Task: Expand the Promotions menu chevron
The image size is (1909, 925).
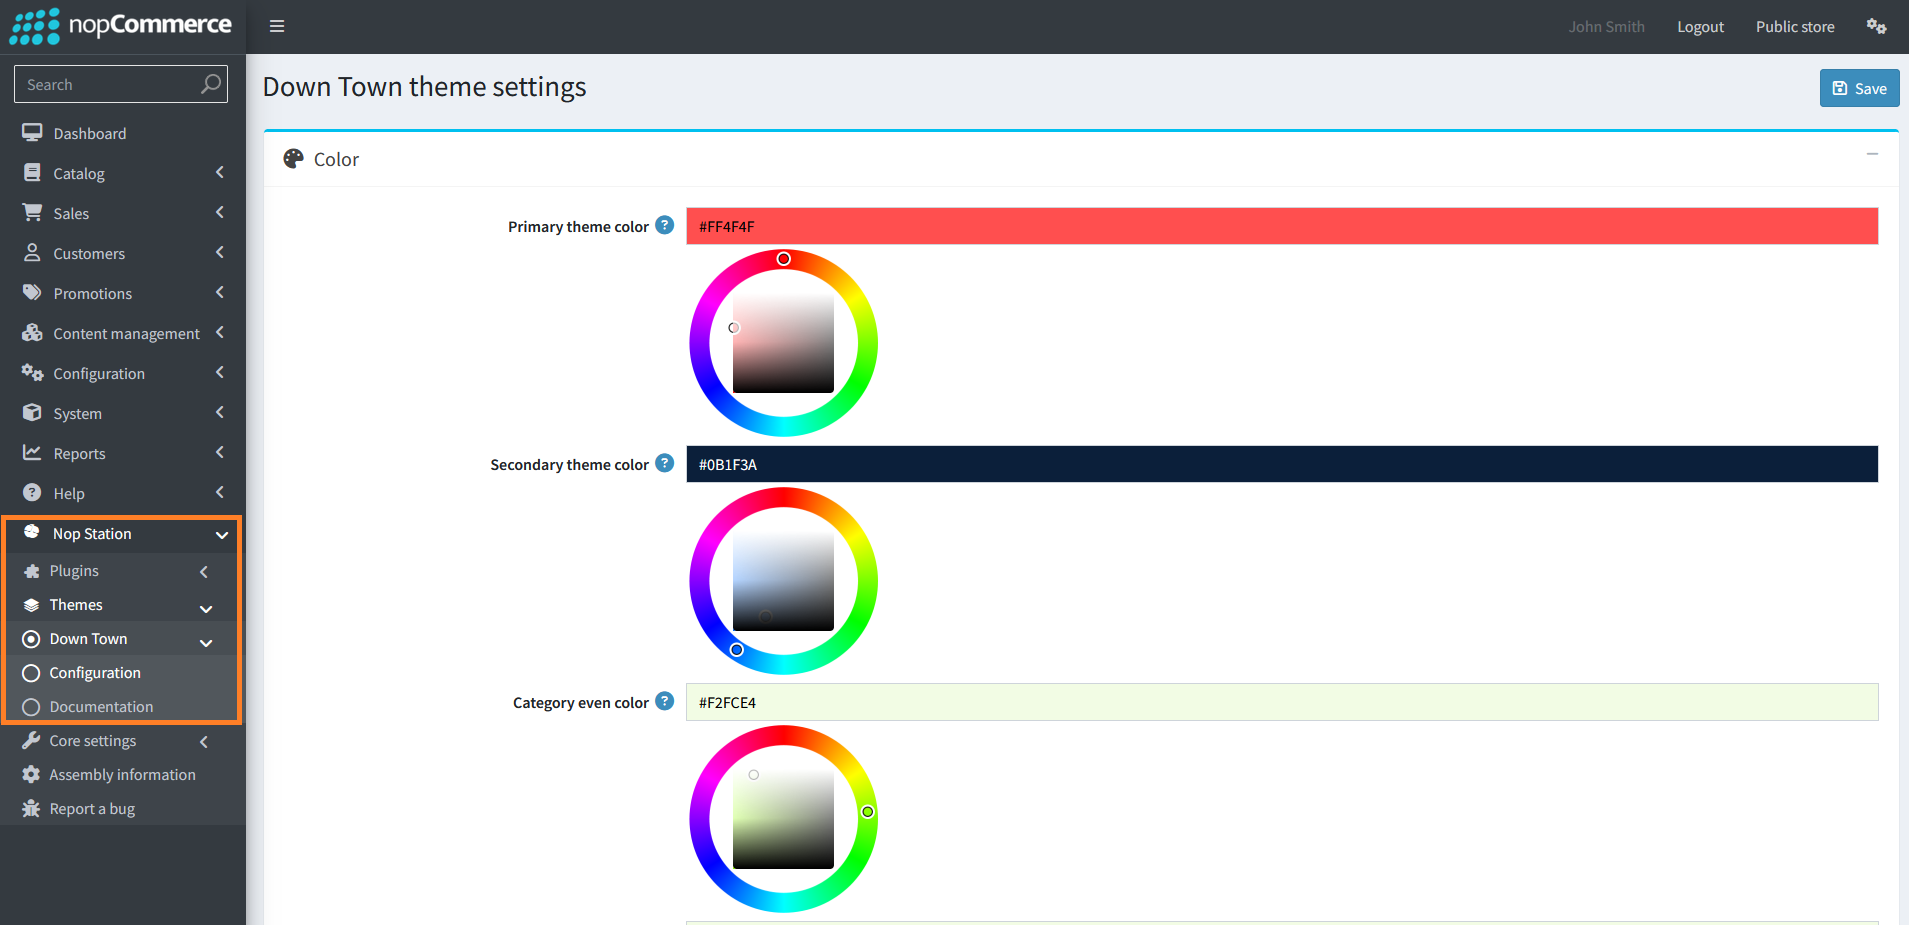Action: [220, 292]
